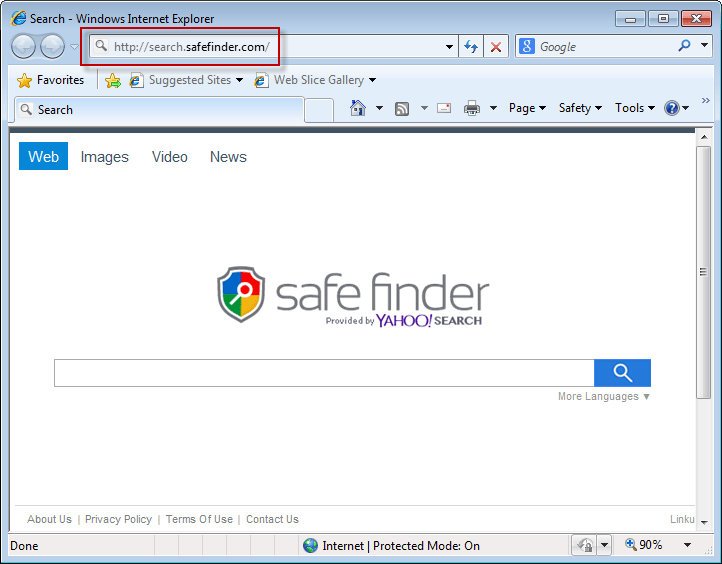Click the New Tab blank button
This screenshot has height=564, width=722.
point(319,110)
